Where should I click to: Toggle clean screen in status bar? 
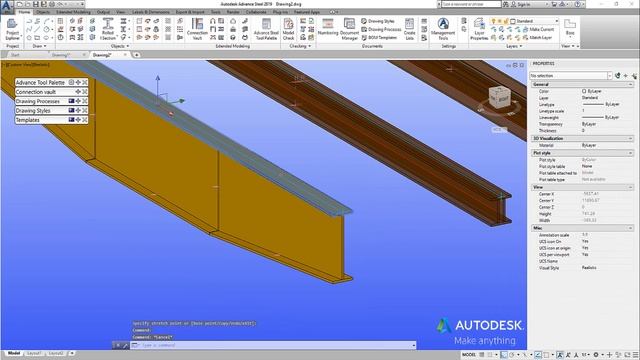pos(627,355)
